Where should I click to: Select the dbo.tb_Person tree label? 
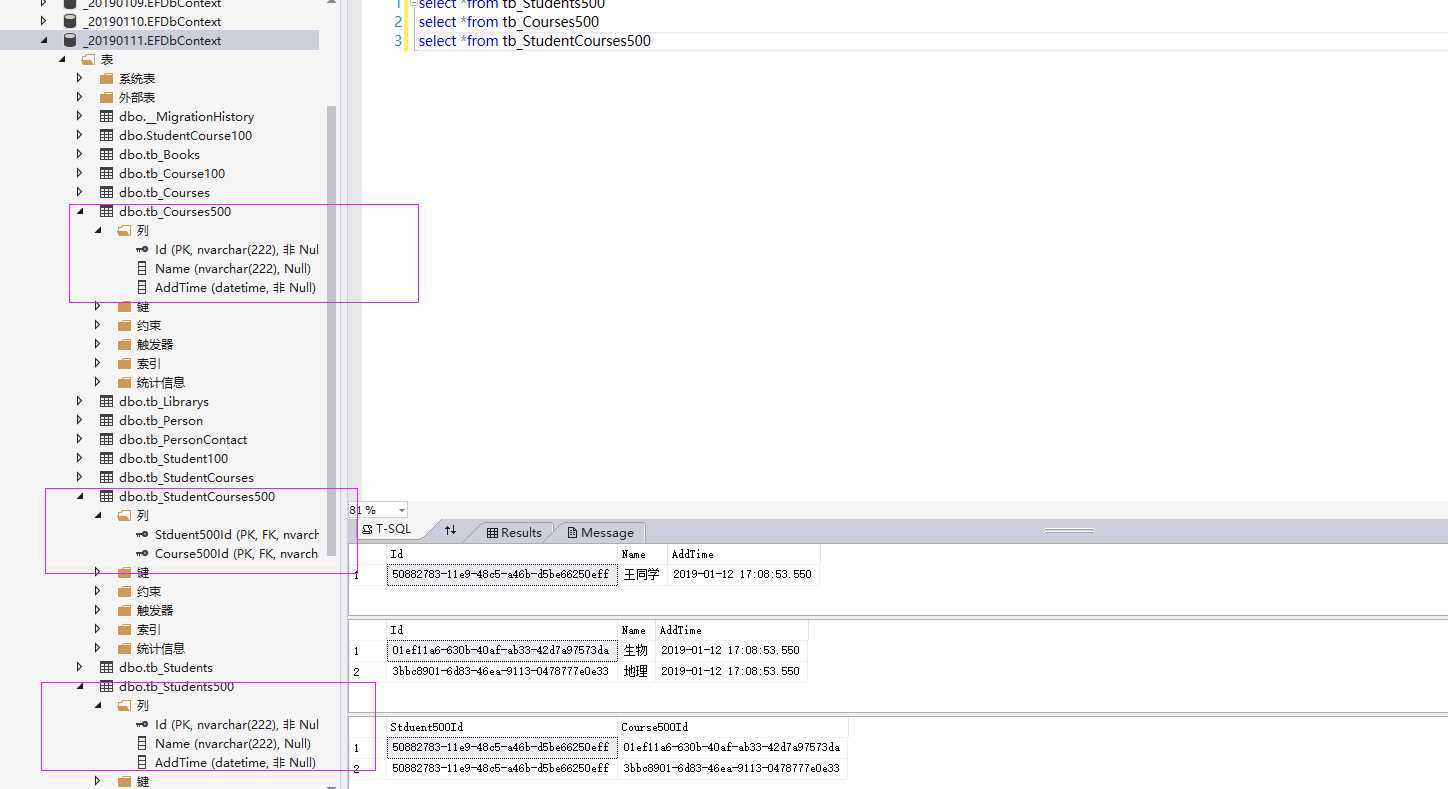click(161, 421)
